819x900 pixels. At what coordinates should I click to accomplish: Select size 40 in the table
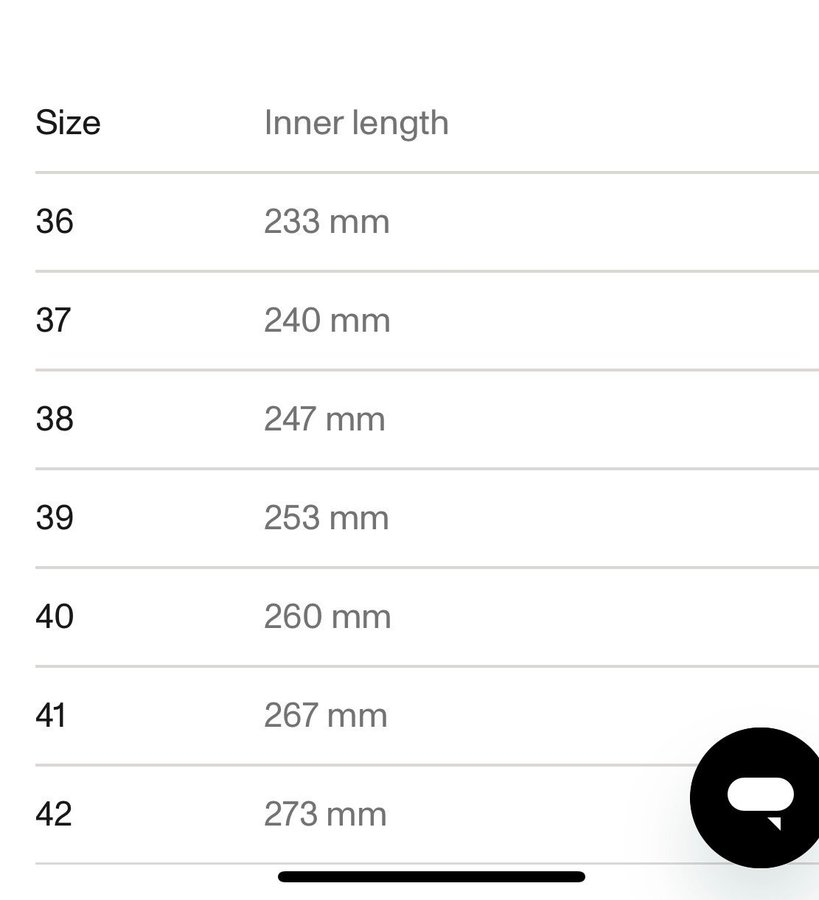pyautogui.click(x=55, y=616)
